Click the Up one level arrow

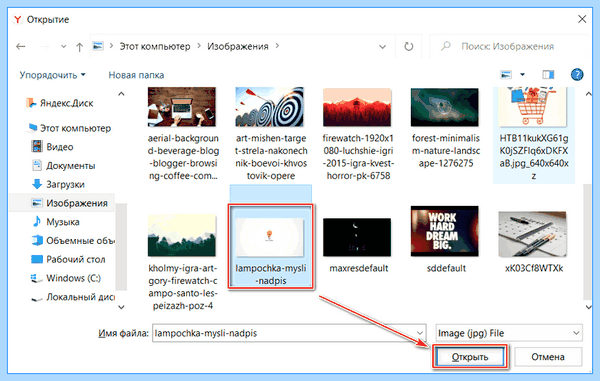click(80, 47)
